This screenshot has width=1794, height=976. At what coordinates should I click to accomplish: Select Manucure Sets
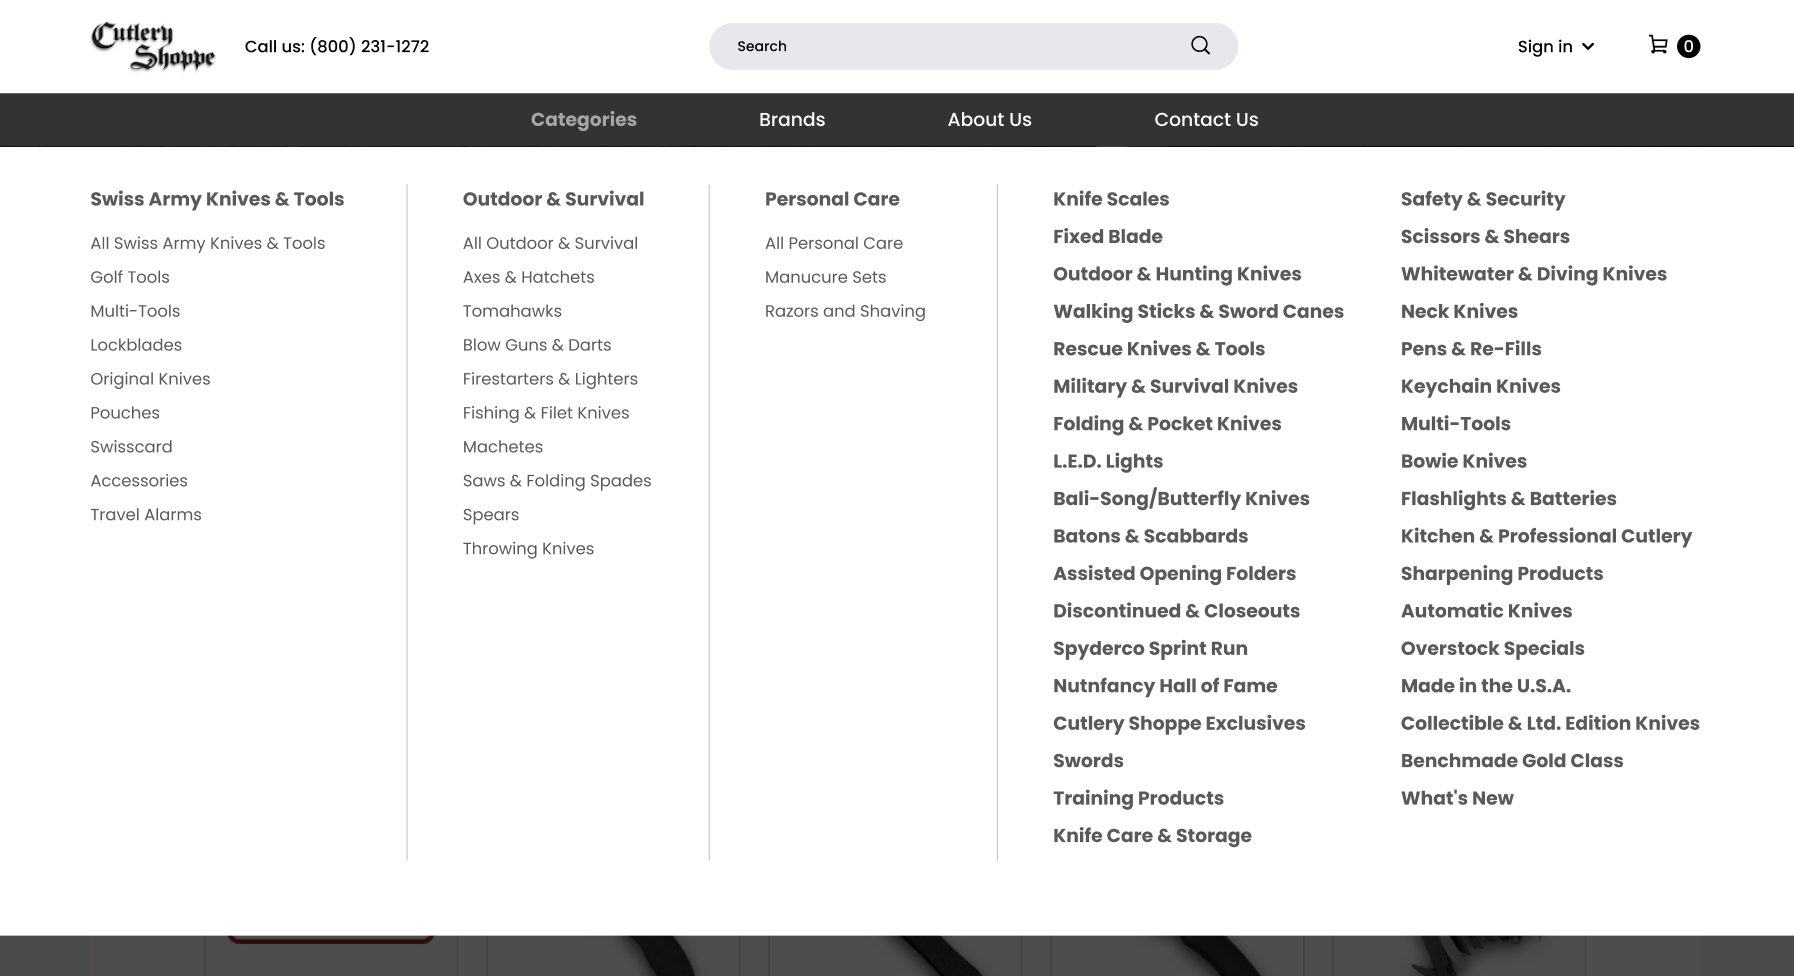tap(825, 277)
